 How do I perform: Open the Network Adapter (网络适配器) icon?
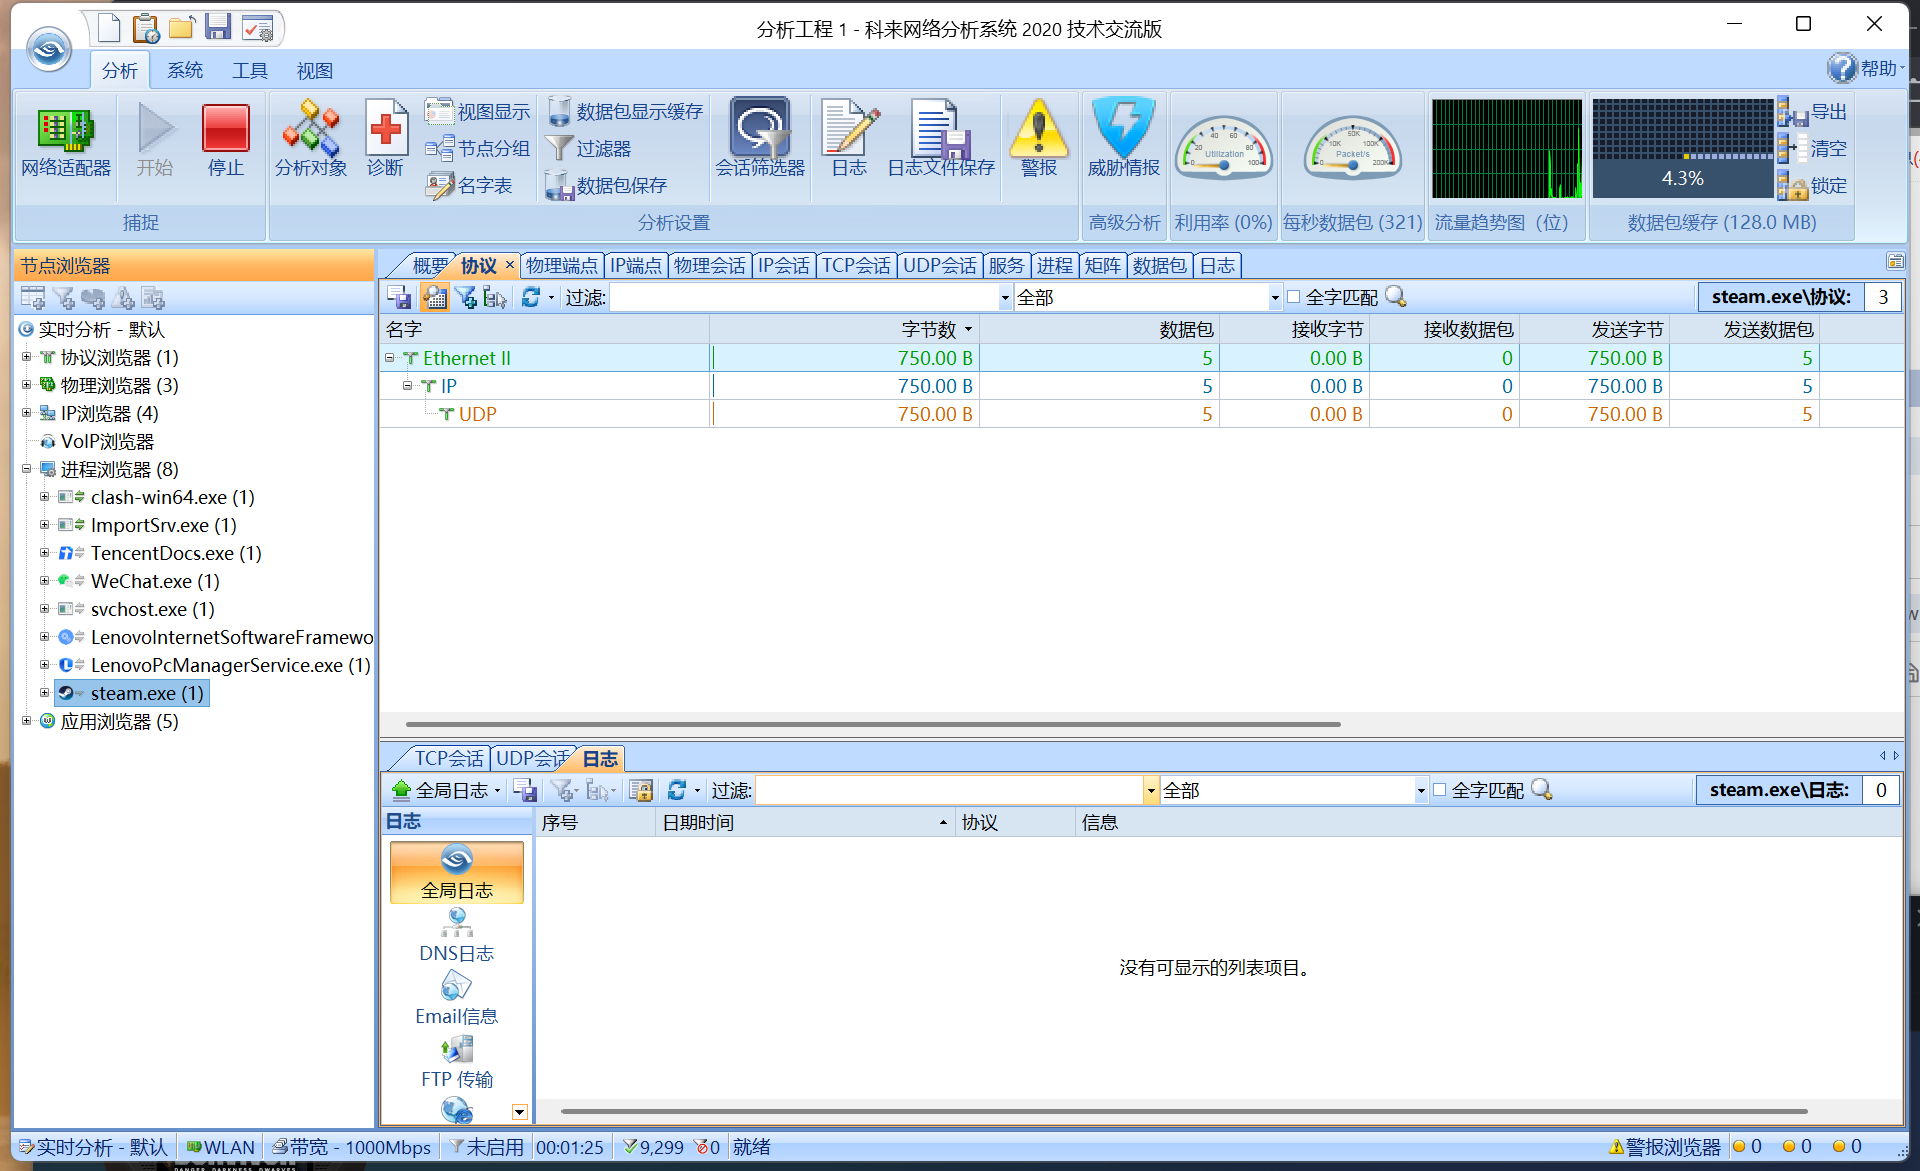coord(66,131)
